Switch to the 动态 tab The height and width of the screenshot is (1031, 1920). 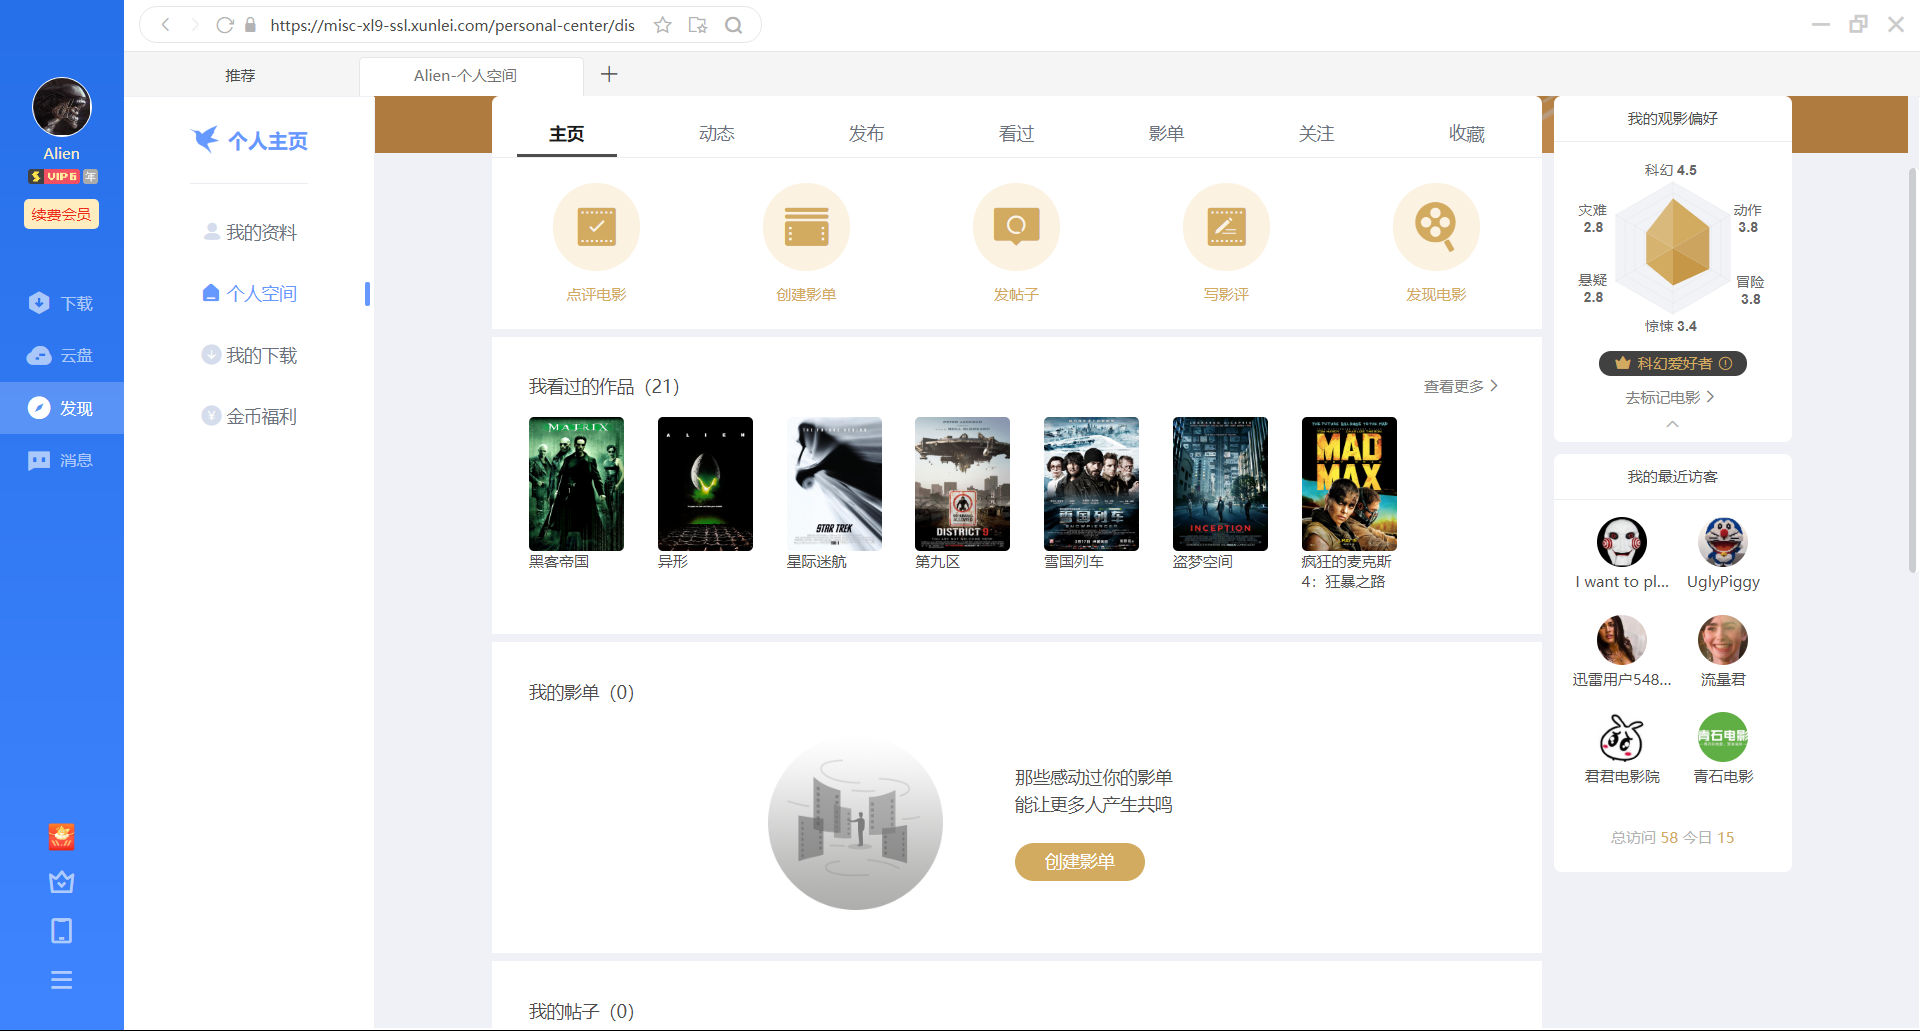pyautogui.click(x=716, y=134)
